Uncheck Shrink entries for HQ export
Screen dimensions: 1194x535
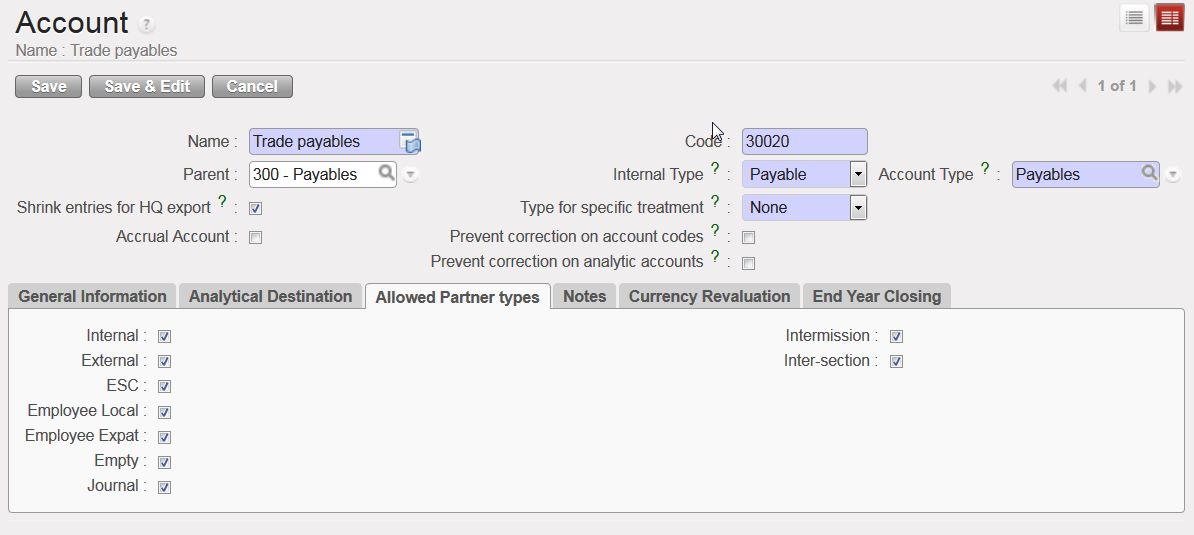pyautogui.click(x=256, y=209)
